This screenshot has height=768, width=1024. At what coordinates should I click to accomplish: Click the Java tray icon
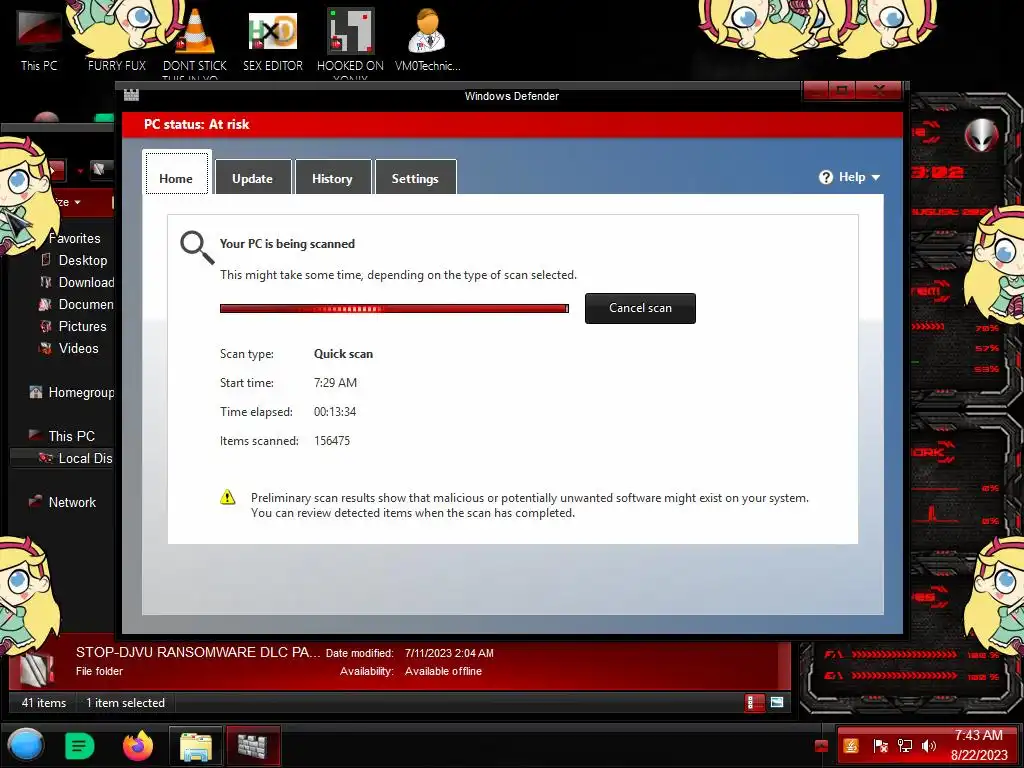tap(851, 746)
